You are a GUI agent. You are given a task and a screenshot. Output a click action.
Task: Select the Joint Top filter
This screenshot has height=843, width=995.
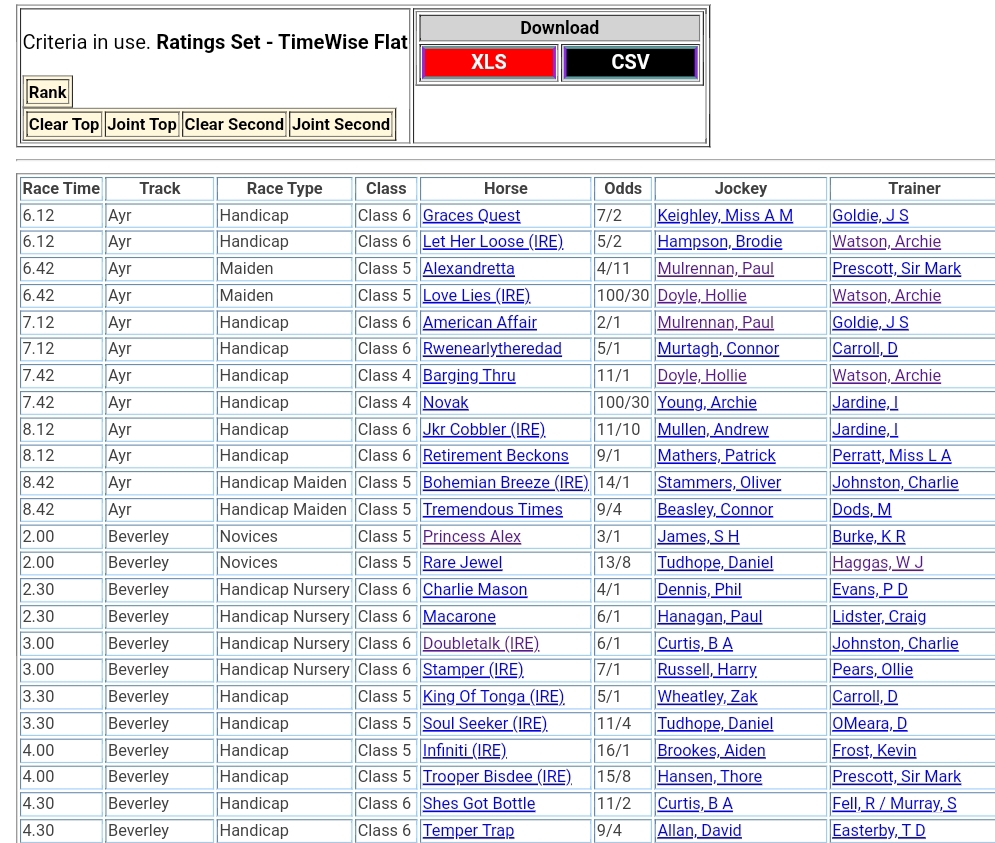coord(142,125)
